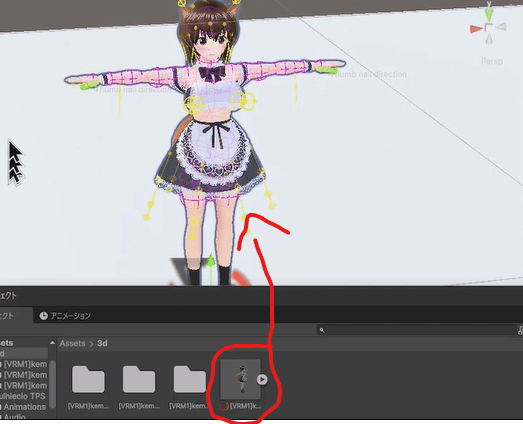
Task: Open the Animations folder in the tree
Action: coord(23,407)
